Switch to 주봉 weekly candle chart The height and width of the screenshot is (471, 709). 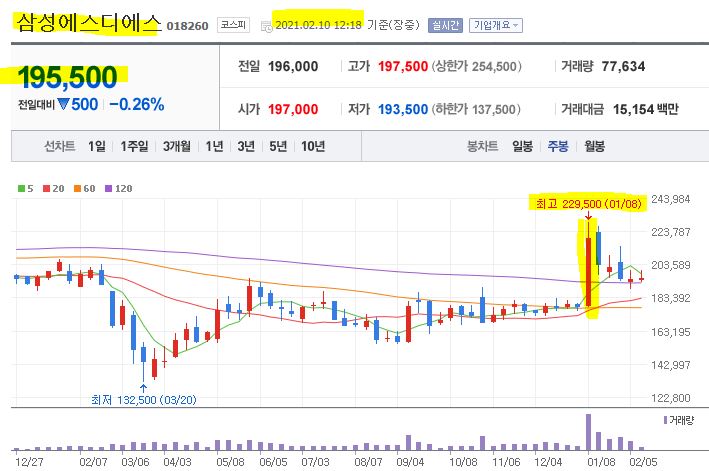pos(558,146)
